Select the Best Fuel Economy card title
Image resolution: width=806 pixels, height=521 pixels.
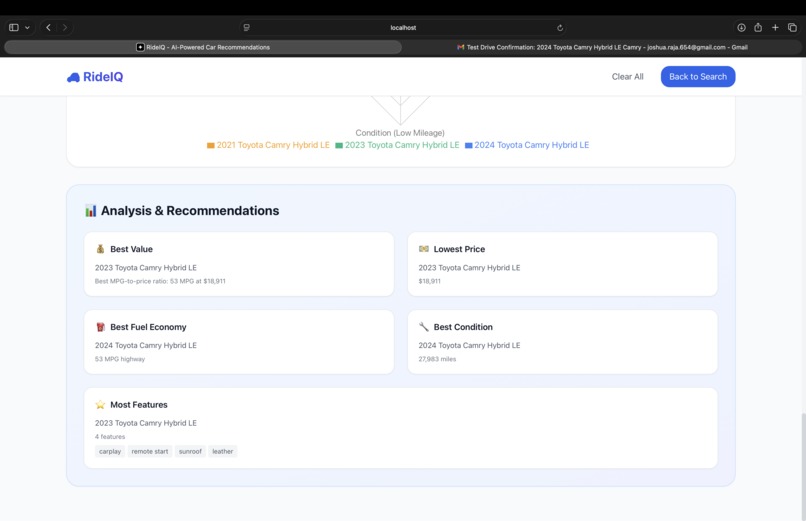click(x=148, y=327)
